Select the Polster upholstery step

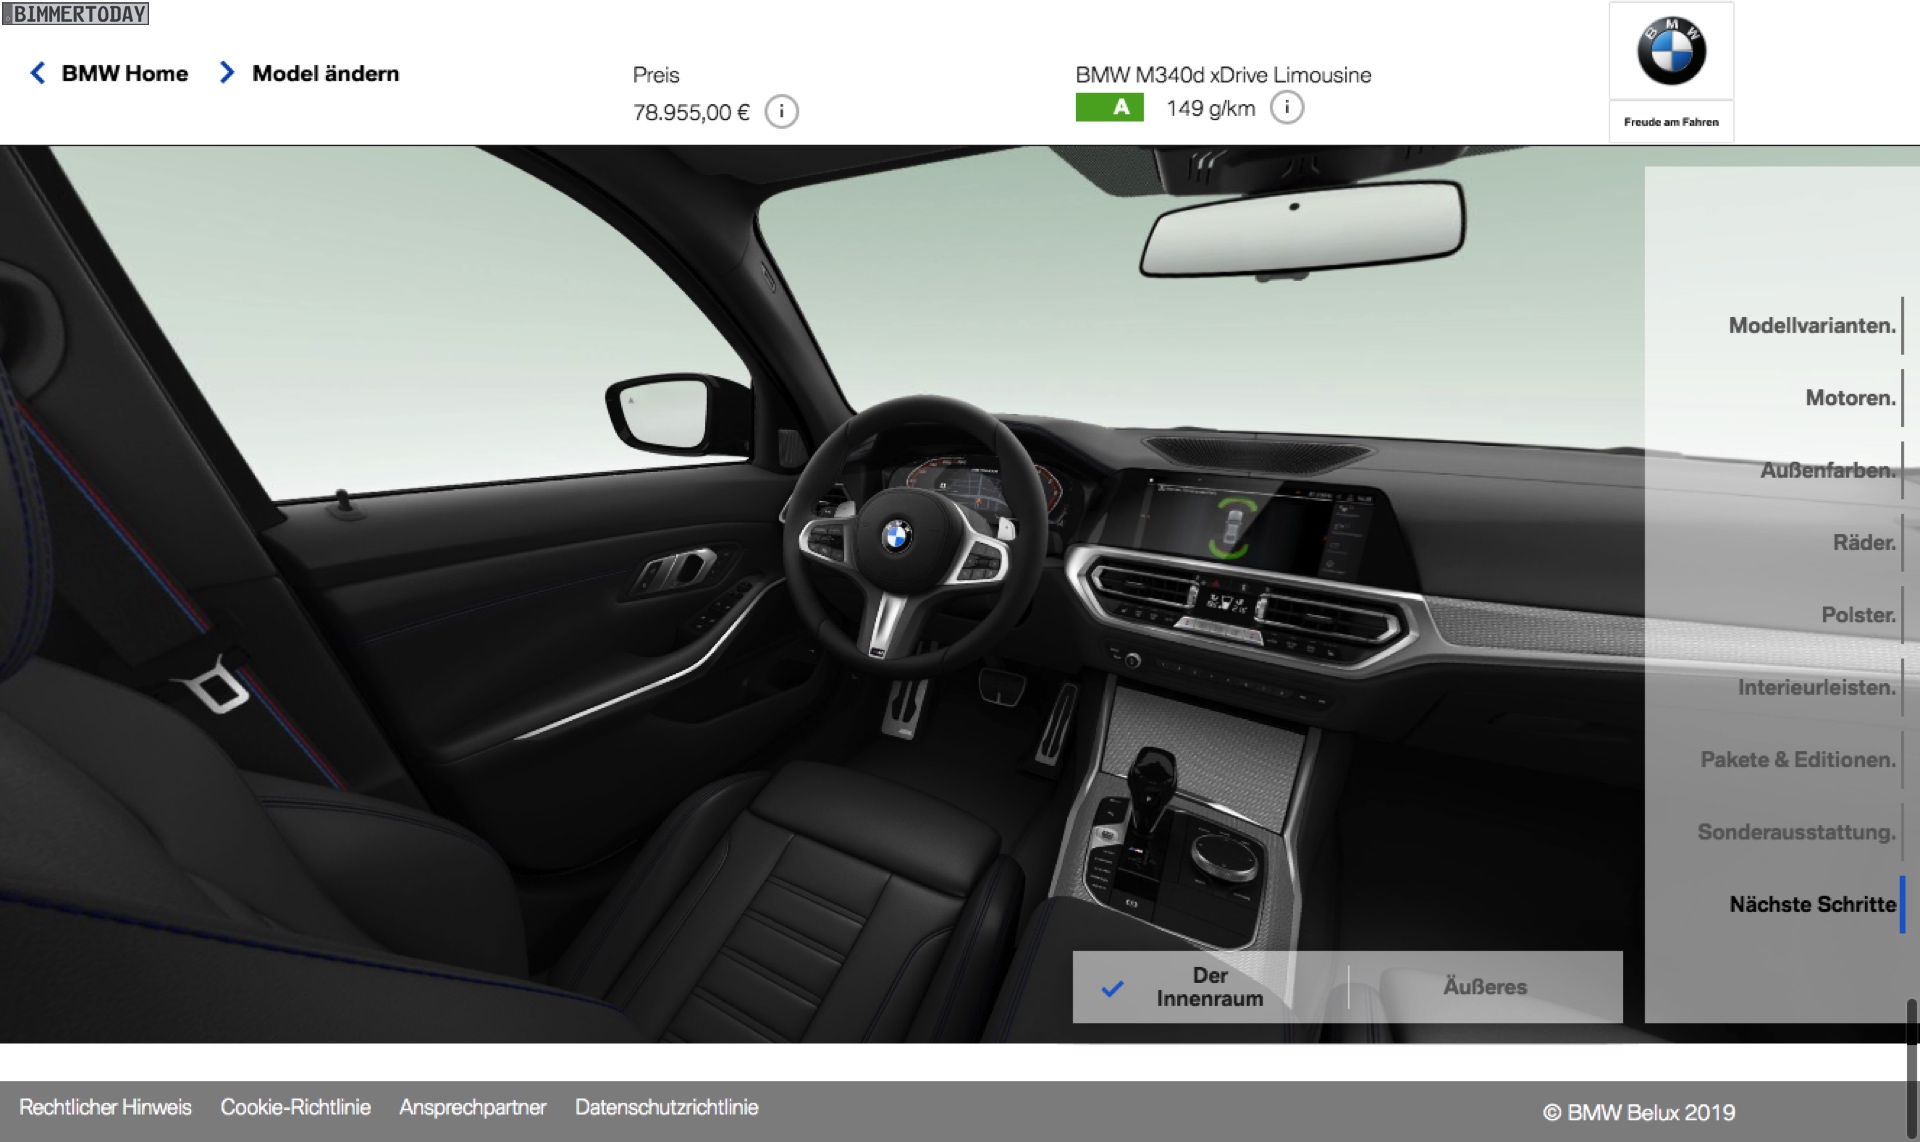1857,615
